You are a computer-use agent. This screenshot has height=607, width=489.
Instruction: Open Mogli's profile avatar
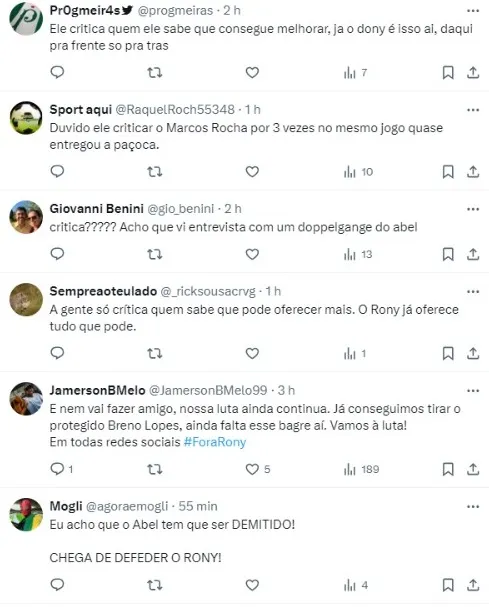tap(26, 514)
